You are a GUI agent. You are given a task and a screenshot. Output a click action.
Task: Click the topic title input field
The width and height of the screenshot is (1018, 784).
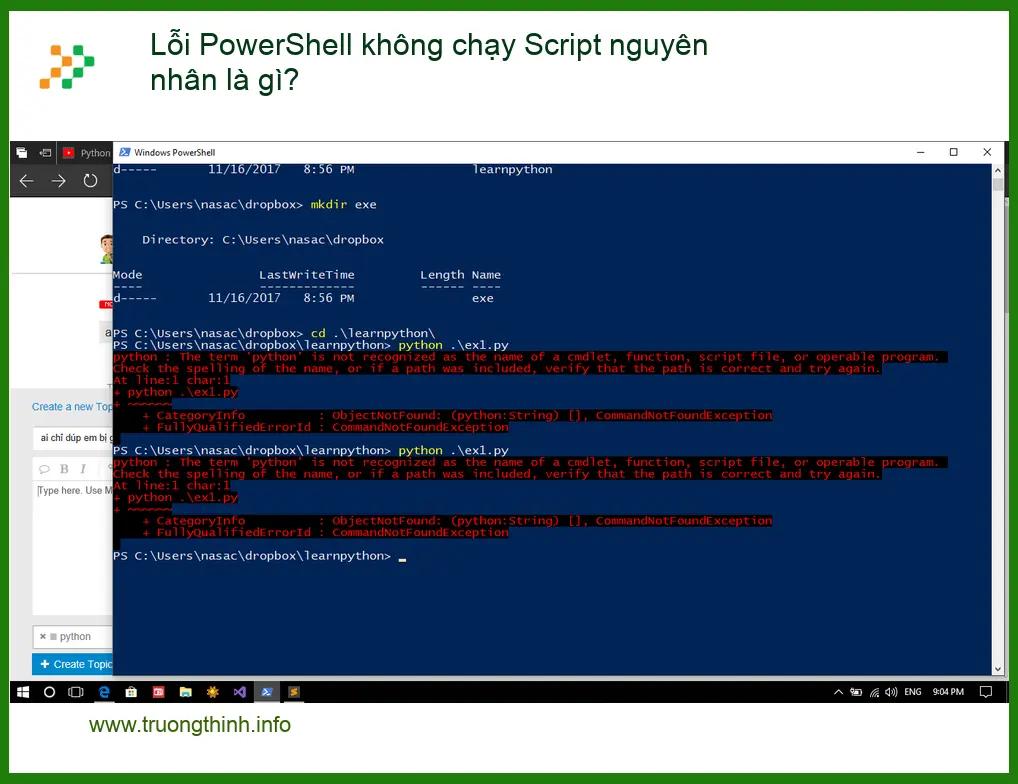(x=73, y=438)
